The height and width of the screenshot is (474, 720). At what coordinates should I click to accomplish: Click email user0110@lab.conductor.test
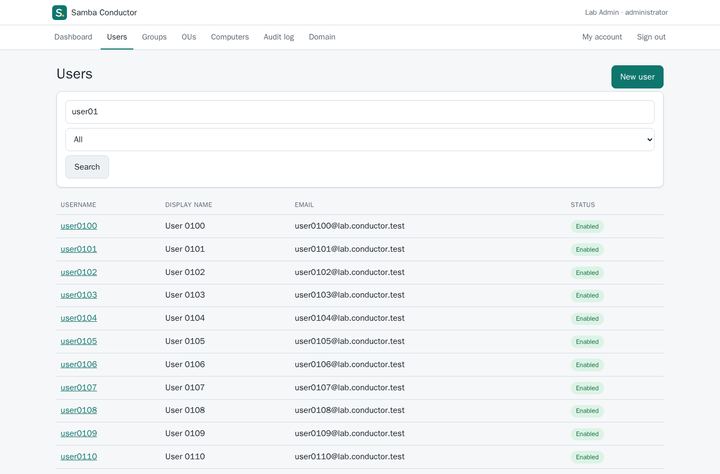(349, 457)
